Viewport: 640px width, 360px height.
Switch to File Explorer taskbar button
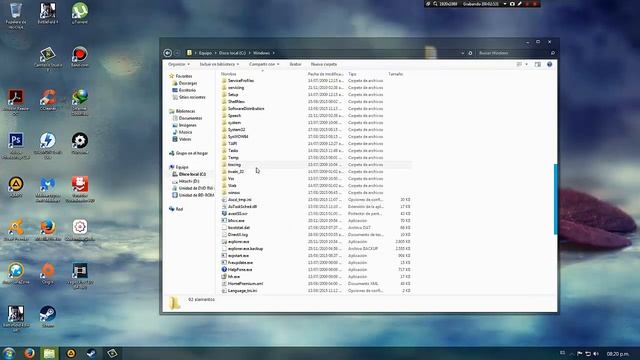pyautogui.click(x=49, y=353)
